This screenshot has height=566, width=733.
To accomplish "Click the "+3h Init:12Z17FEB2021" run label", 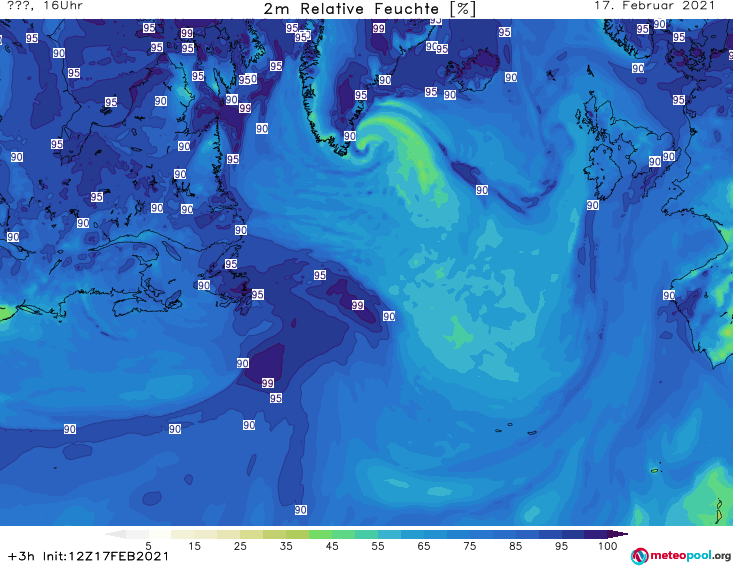I will pos(88,556).
